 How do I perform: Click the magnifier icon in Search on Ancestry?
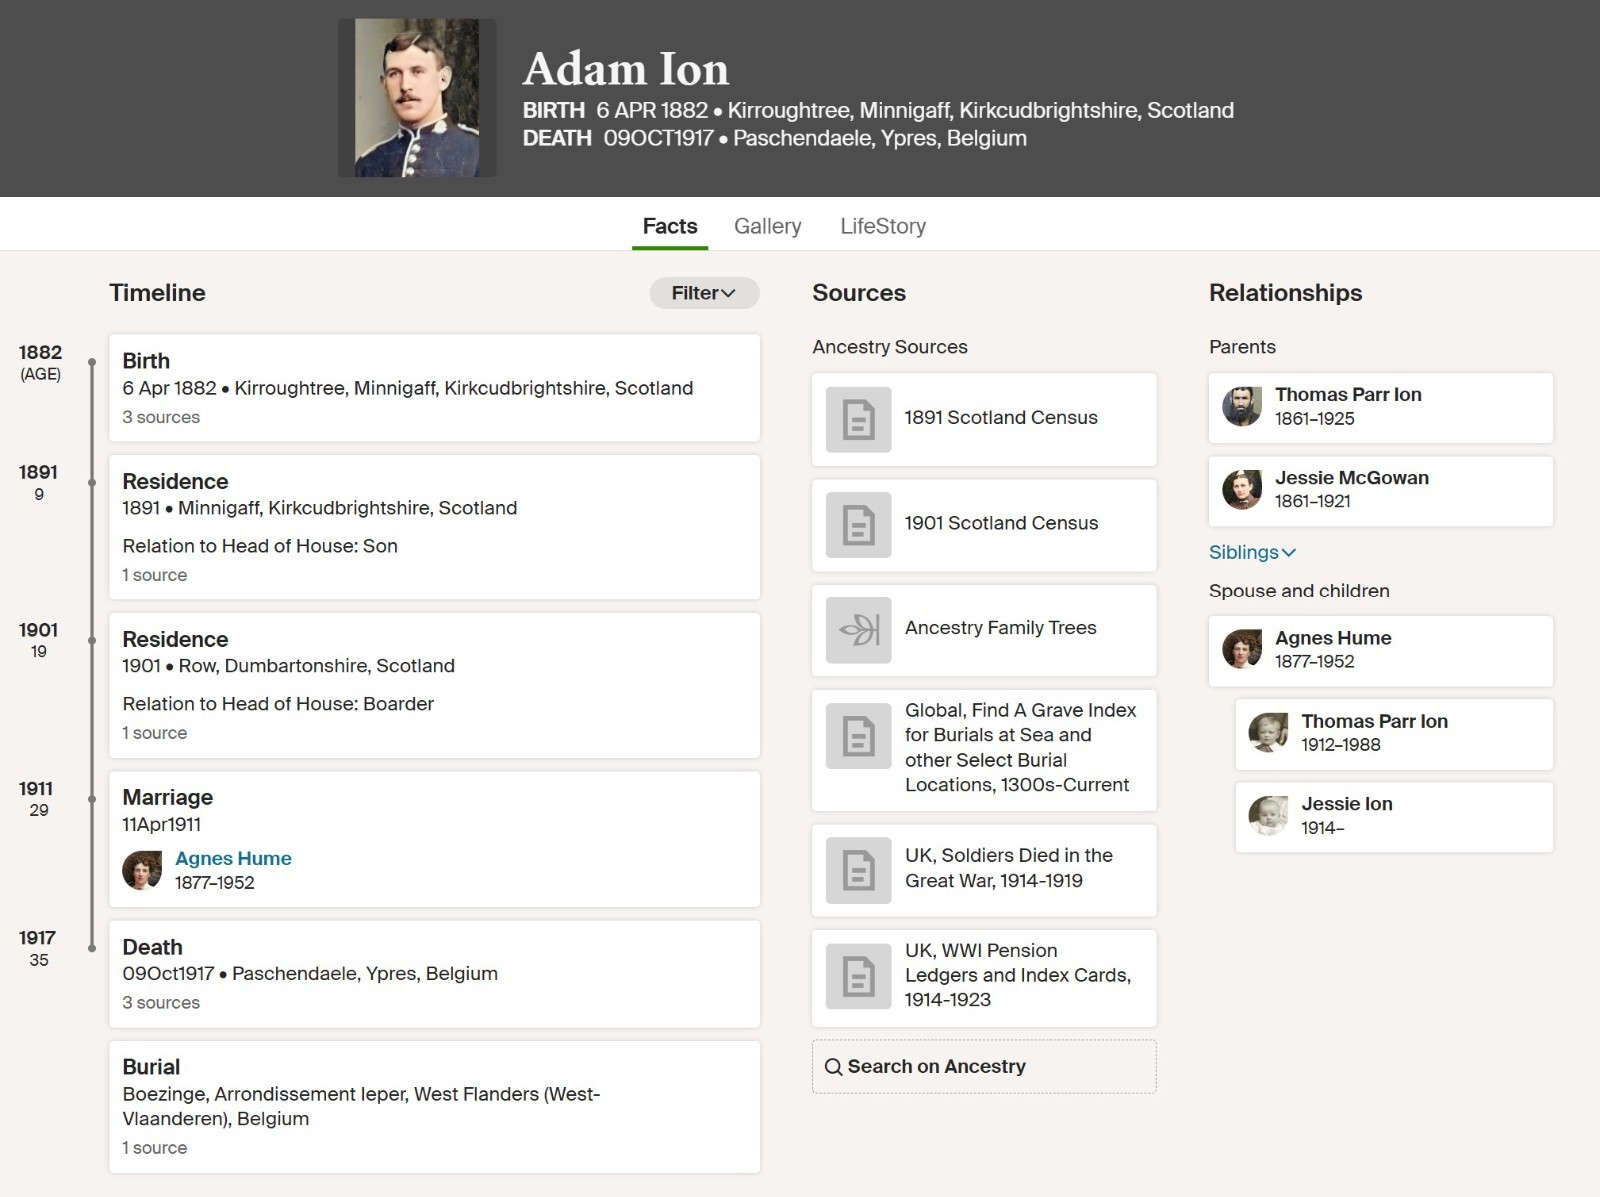pos(833,1067)
